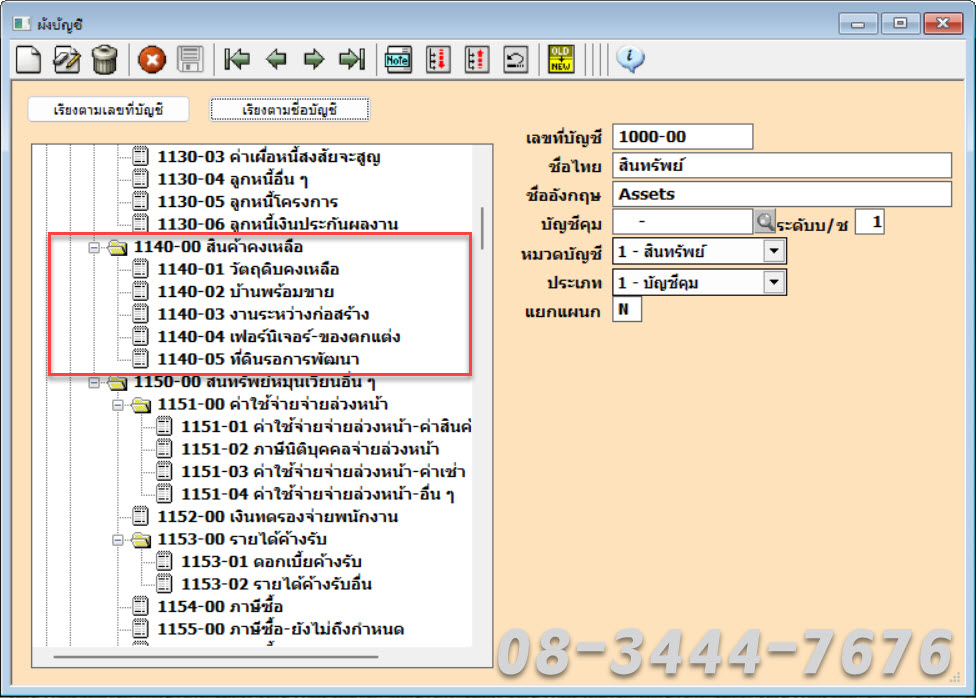Viewport: 976px width, 698px height.
Task: Click the OLD NEW toolbar icon
Action: tap(561, 59)
